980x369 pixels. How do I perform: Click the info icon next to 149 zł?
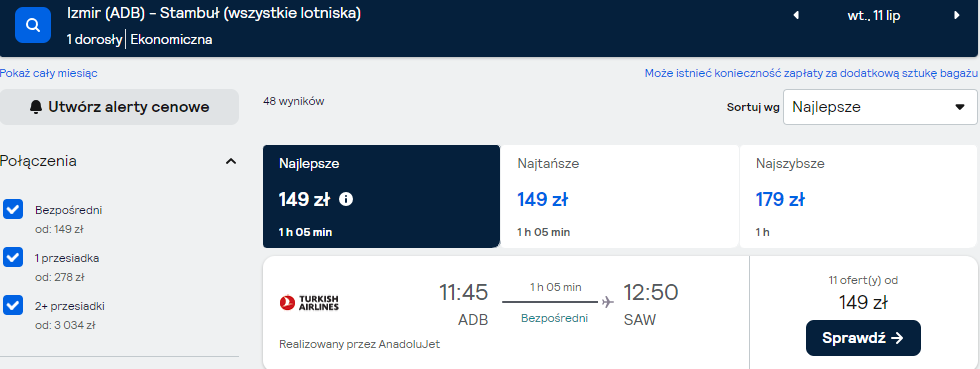tap(346, 200)
